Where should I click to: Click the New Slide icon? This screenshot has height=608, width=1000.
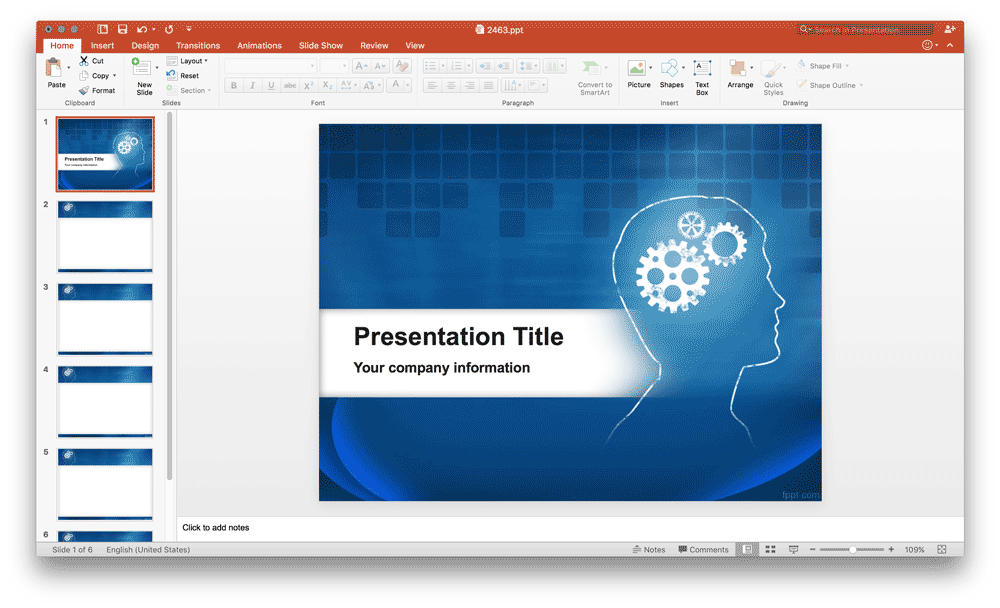[142, 69]
